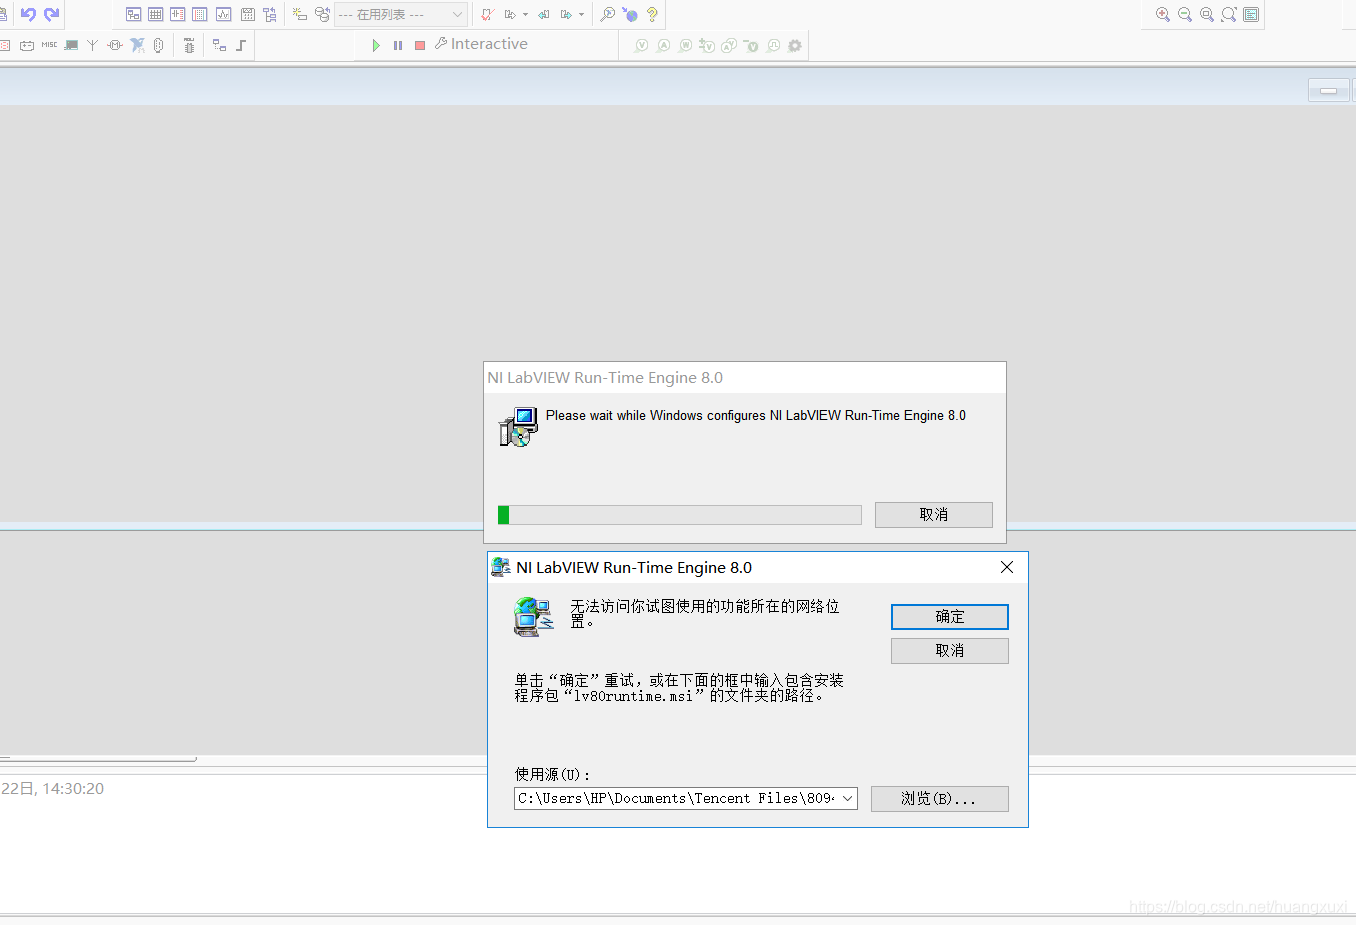
Task: Place an NI component icon
Action: point(137,45)
